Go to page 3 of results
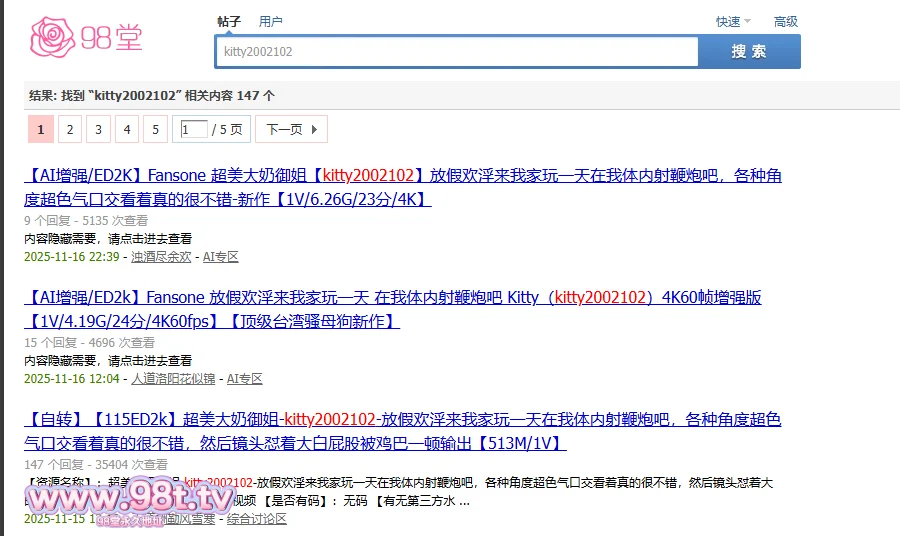 point(98,129)
